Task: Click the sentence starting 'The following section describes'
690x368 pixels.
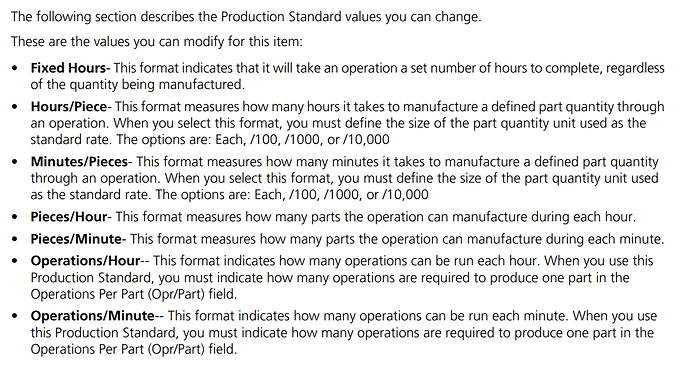Action: click(246, 17)
